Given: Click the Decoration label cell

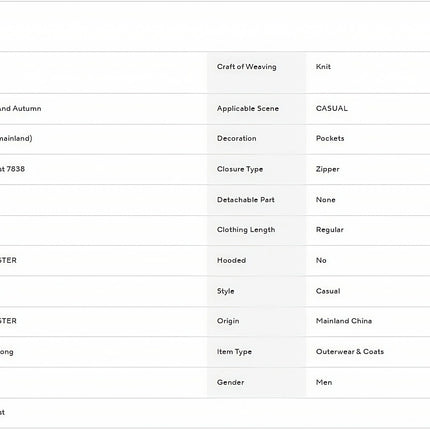Looking at the screenshot, I should click(x=256, y=139).
